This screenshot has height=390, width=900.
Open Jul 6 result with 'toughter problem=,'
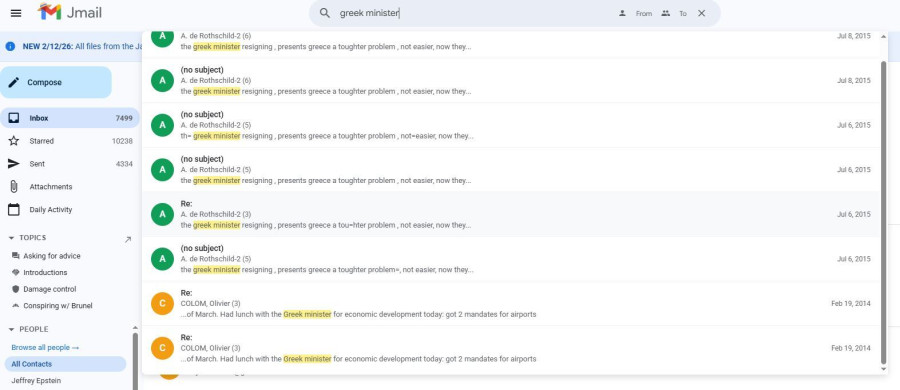(x=511, y=259)
